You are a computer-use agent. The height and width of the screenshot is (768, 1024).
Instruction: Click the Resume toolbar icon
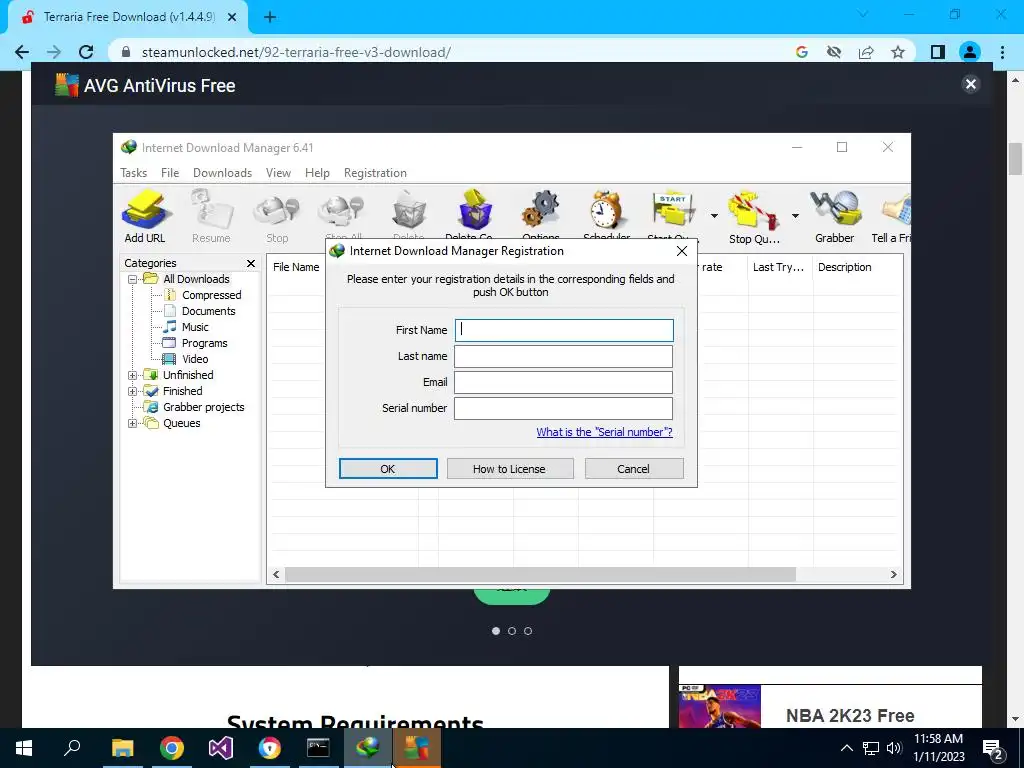point(211,216)
